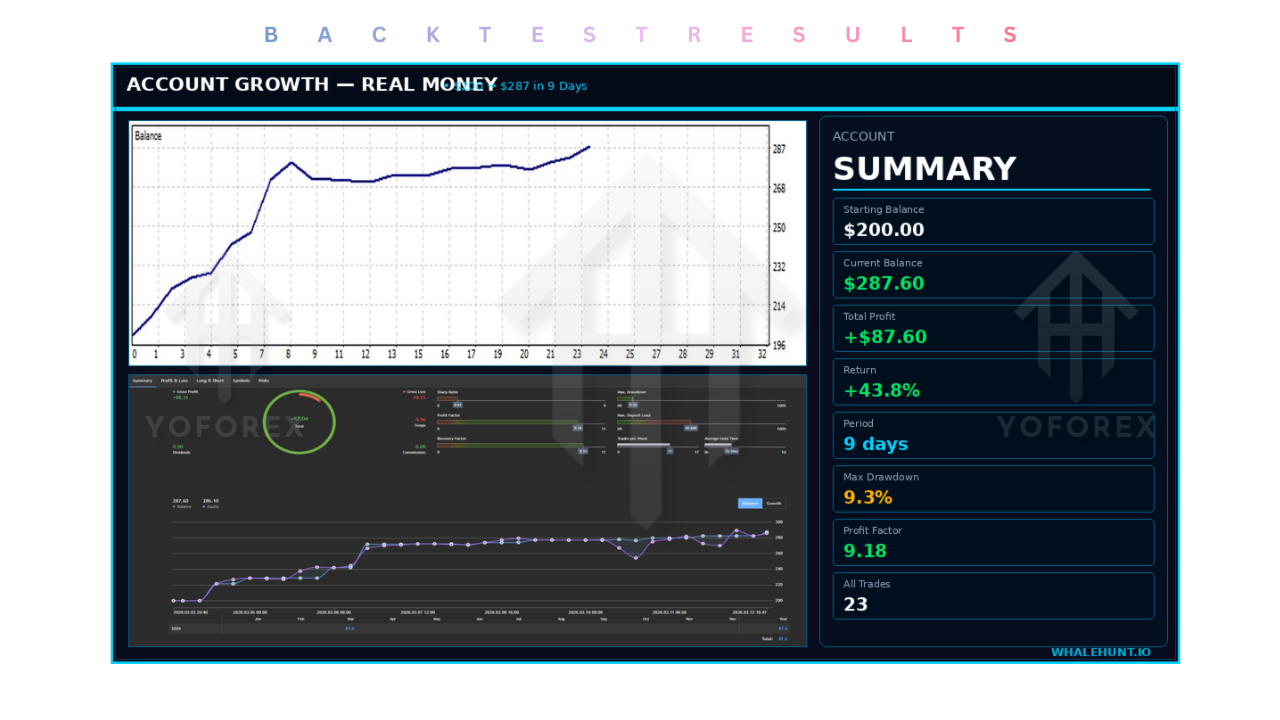
Task: Open the WHALEHUNT.IO link
Action: [1100, 652]
